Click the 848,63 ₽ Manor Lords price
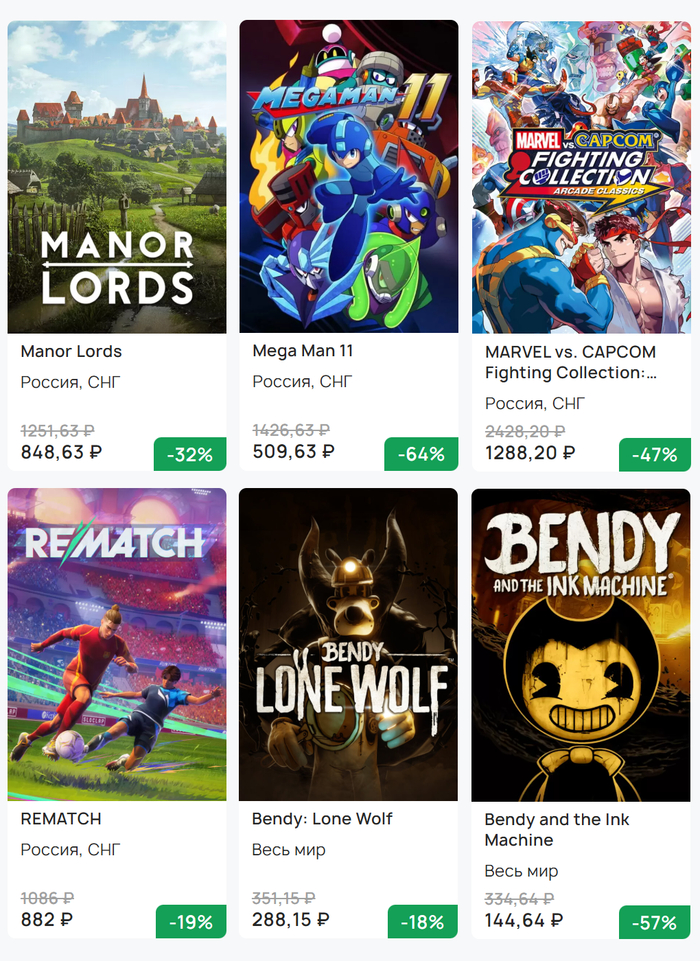This screenshot has height=961, width=700. [62, 452]
